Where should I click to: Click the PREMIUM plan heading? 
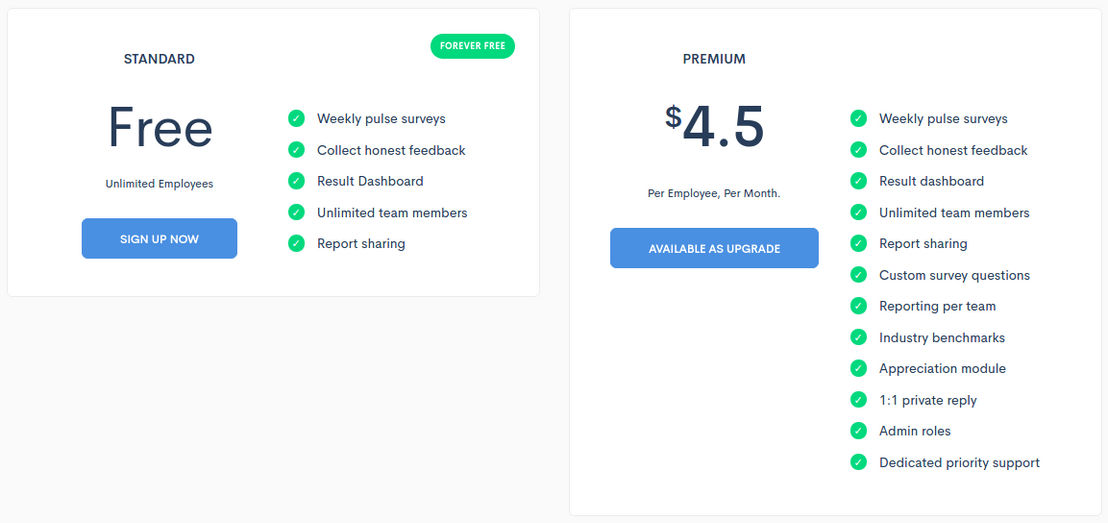pyautogui.click(x=714, y=59)
